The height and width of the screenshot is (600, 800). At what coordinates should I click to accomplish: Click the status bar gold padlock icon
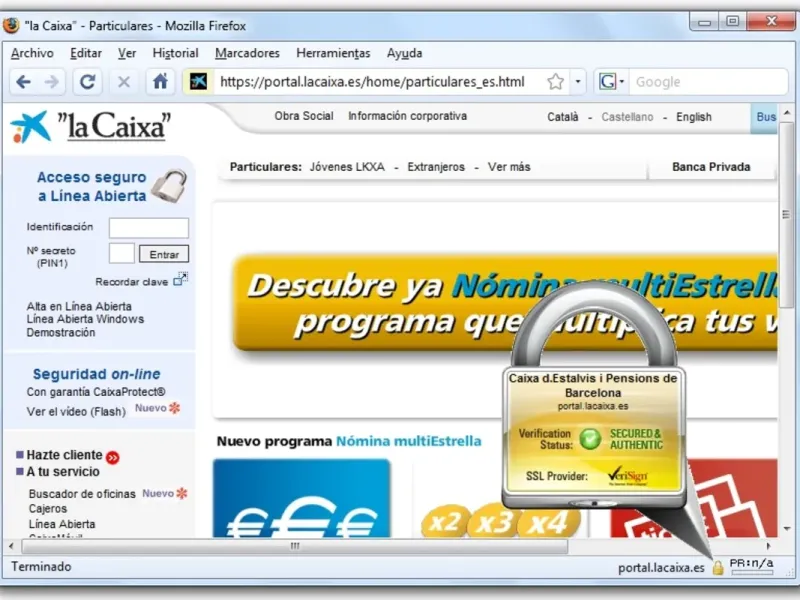point(718,567)
